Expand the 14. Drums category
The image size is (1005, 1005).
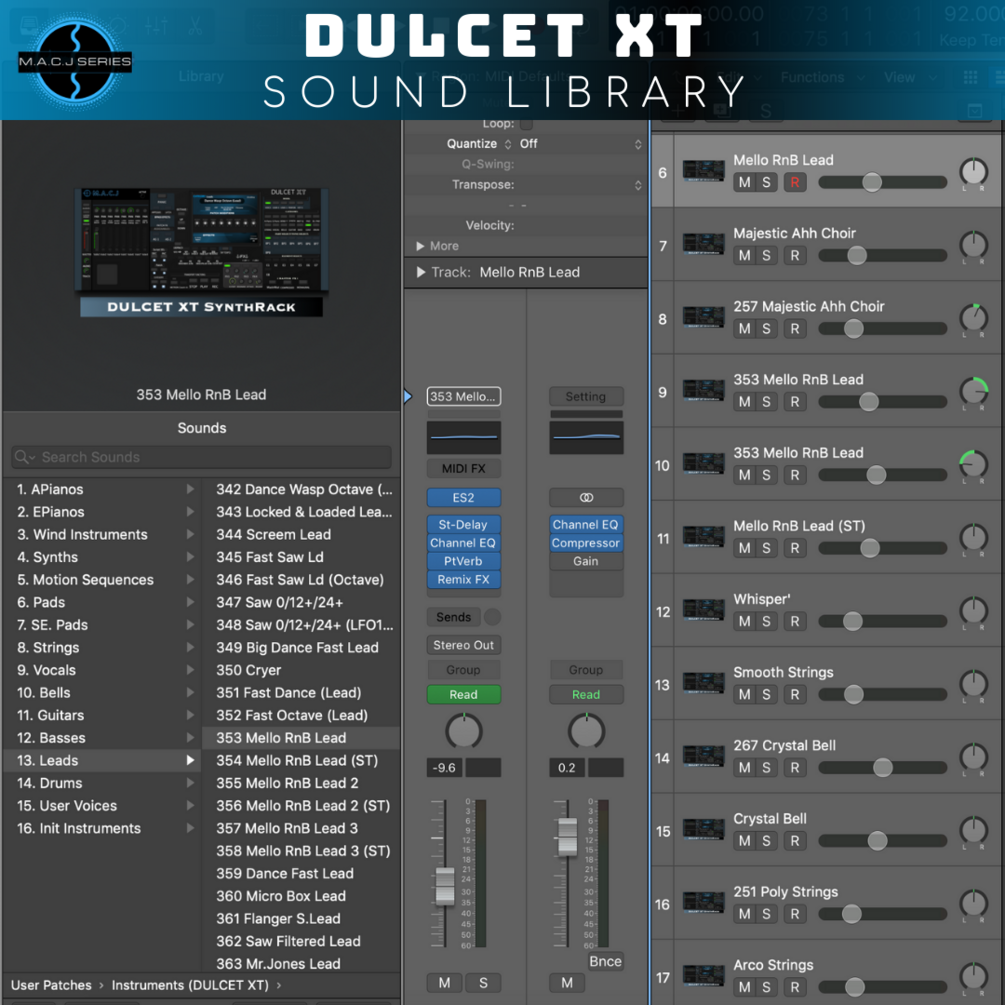point(190,783)
